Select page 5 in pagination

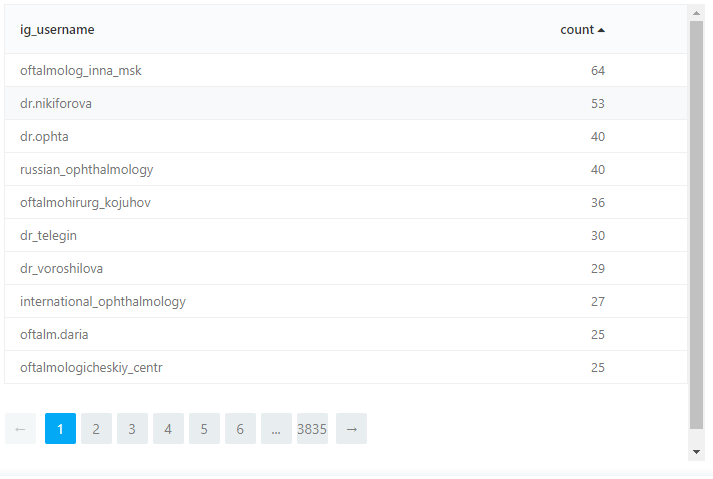[x=204, y=429]
